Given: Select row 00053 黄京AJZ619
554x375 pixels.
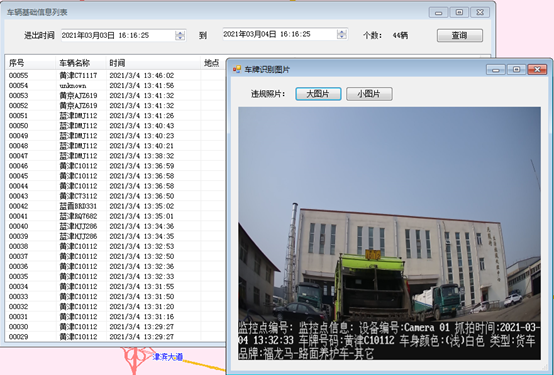Looking at the screenshot, I should pos(116,95).
